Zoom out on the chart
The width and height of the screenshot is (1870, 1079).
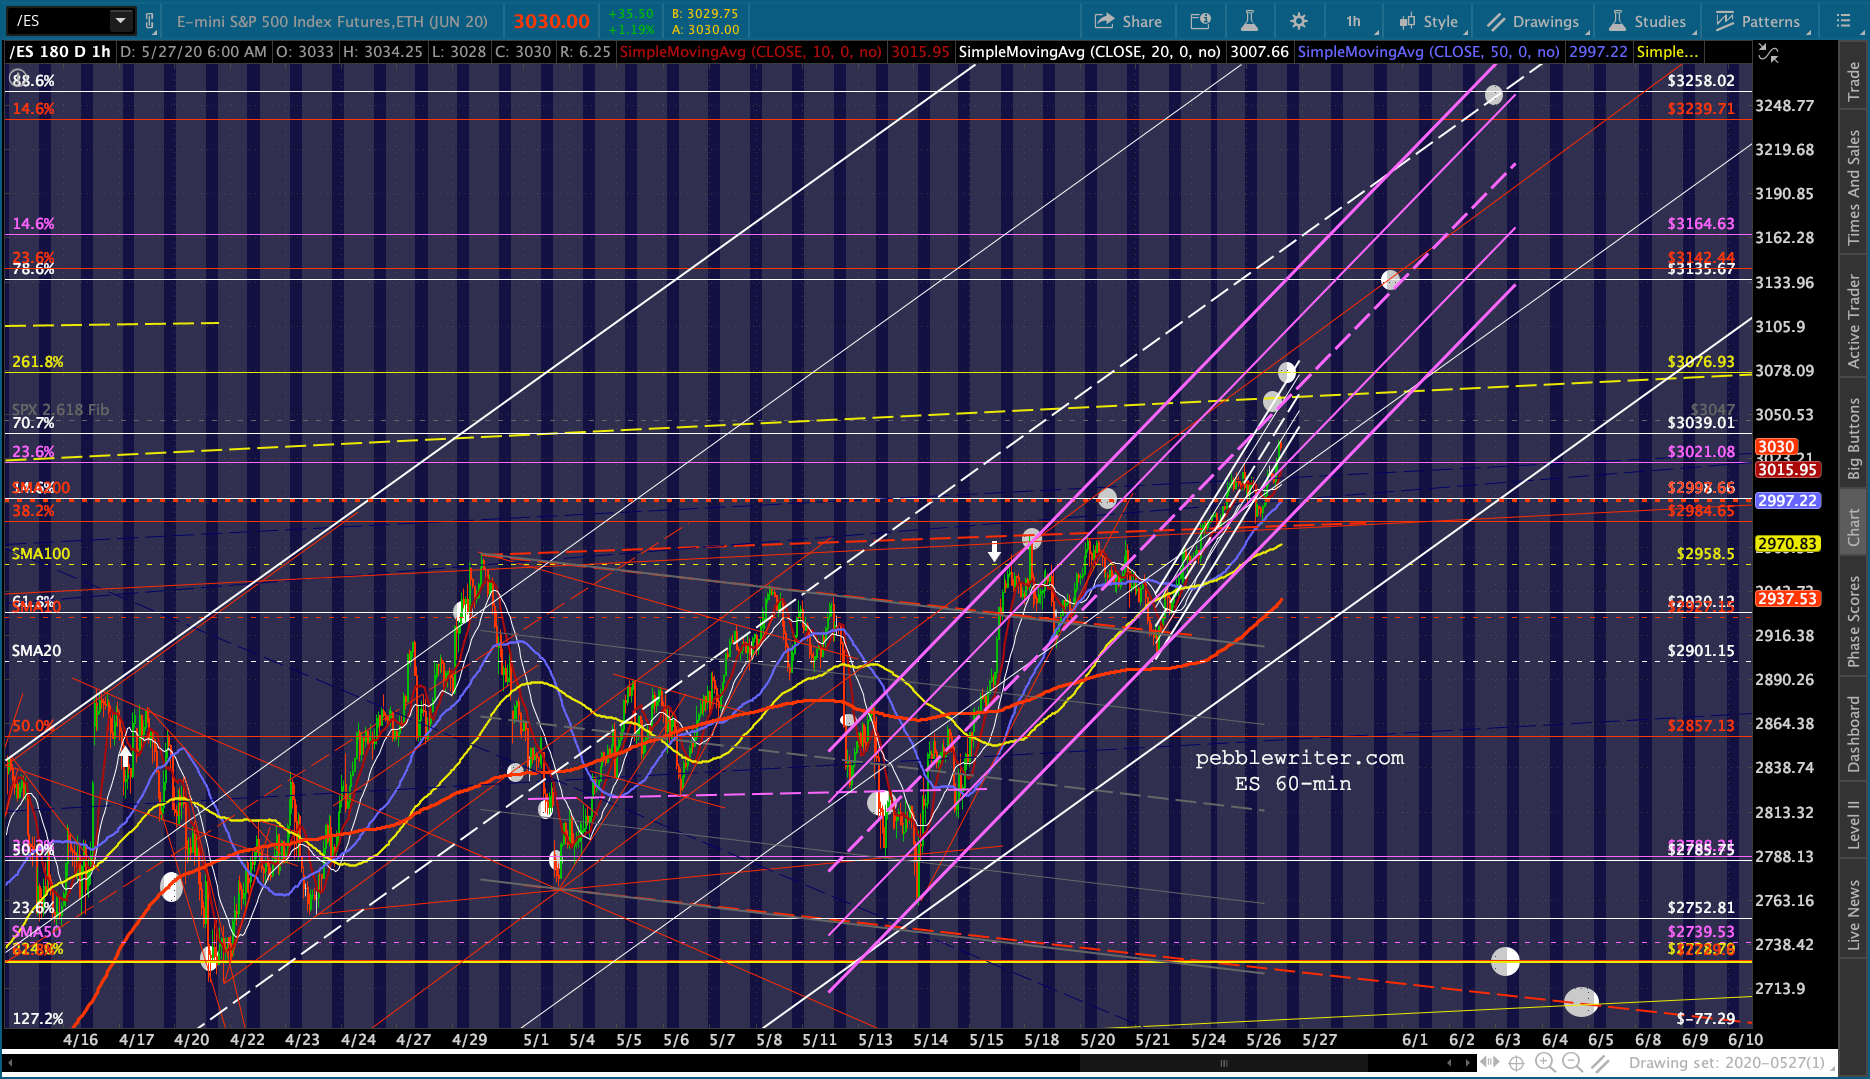coord(1572,1063)
